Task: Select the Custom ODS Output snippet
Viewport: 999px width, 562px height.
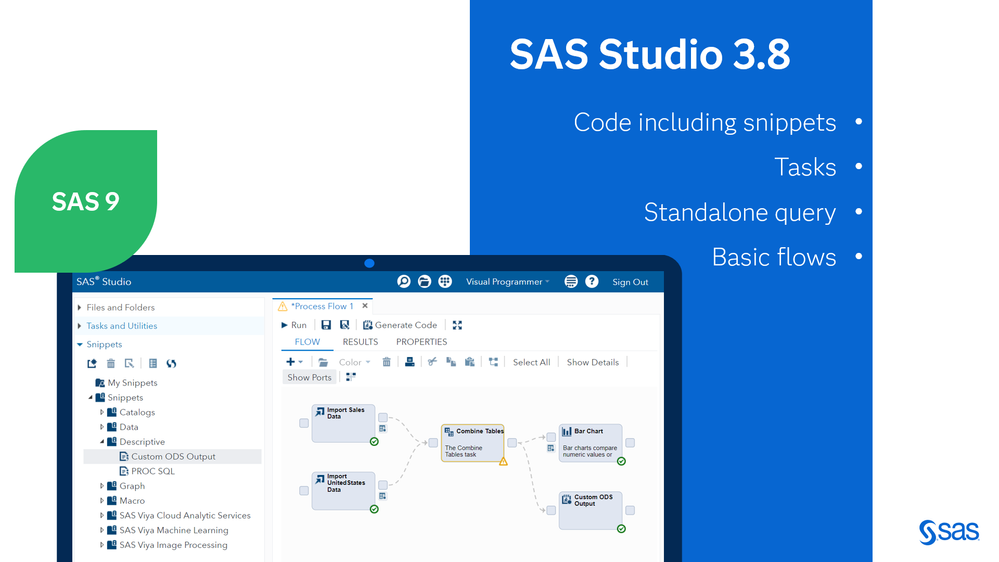Action: pos(173,456)
